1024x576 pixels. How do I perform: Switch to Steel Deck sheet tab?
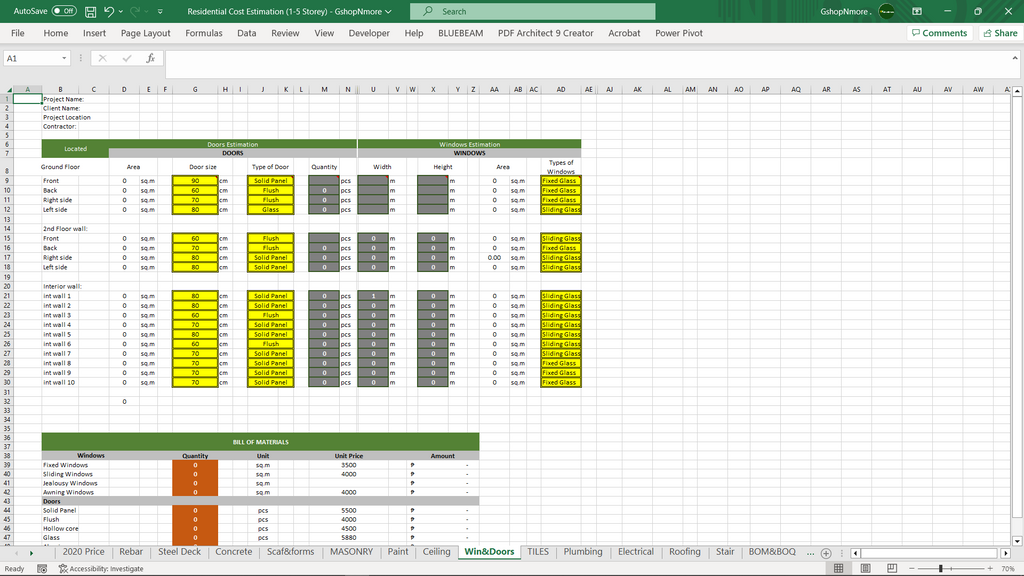179,552
